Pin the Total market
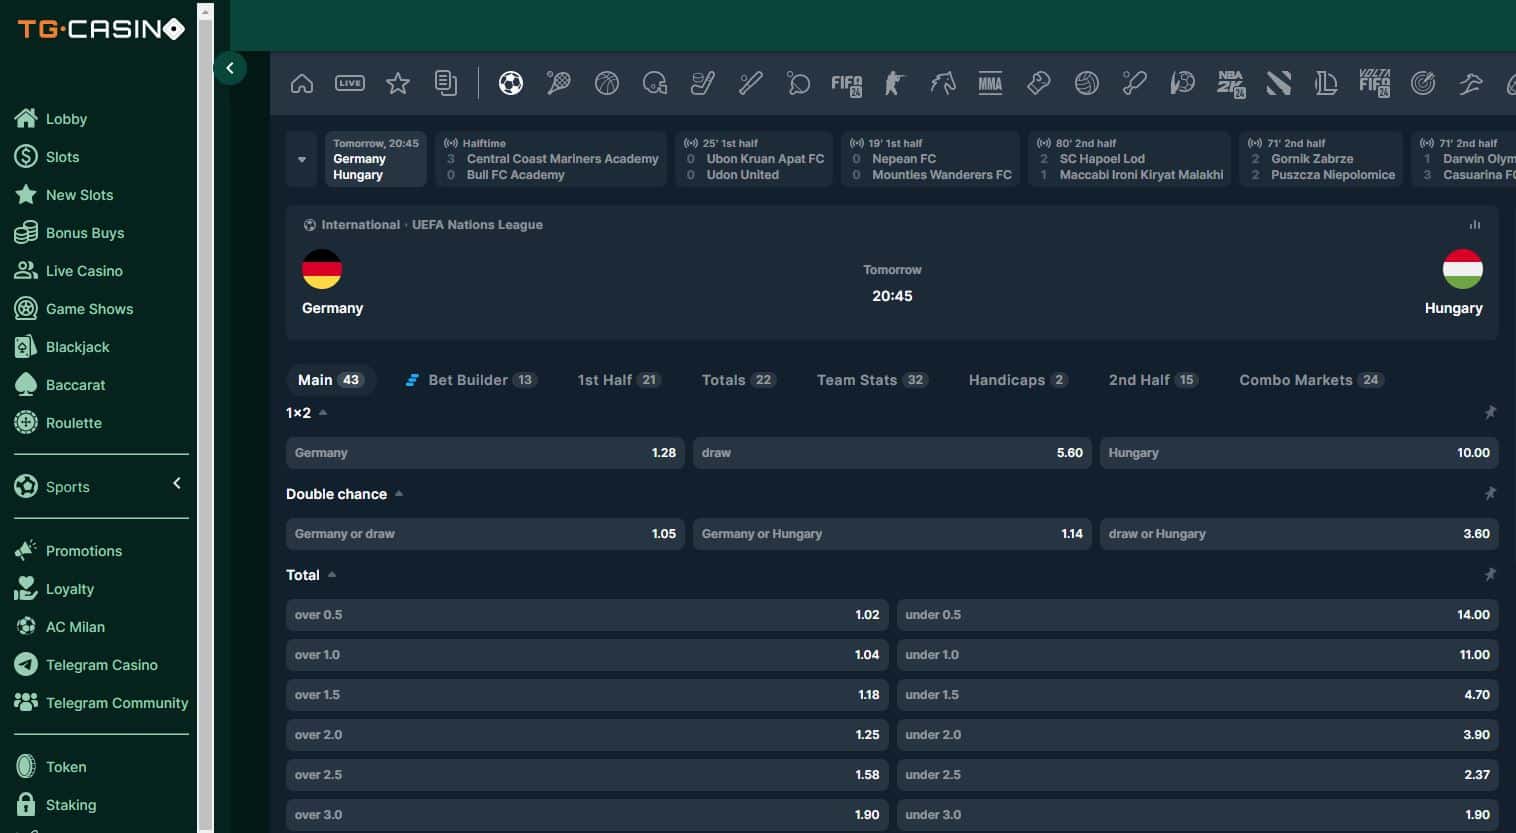 coord(1490,574)
